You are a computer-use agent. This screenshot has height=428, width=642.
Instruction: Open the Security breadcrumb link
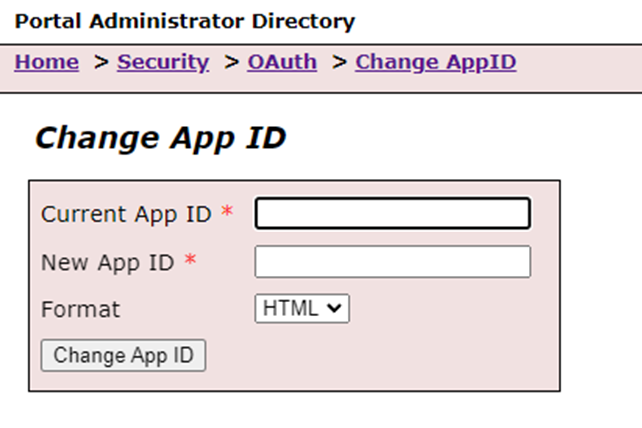click(163, 62)
